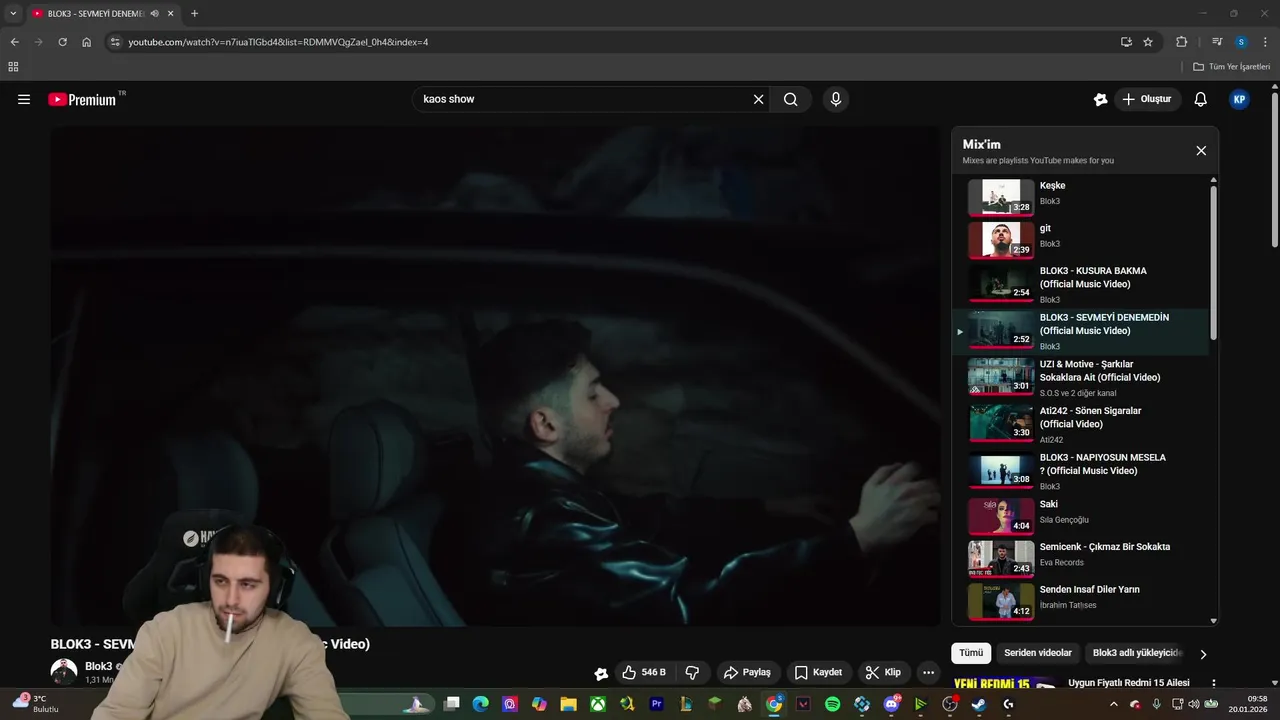This screenshot has height=720, width=1280.
Task: Open Steam from the taskbar
Action: click(x=978, y=704)
